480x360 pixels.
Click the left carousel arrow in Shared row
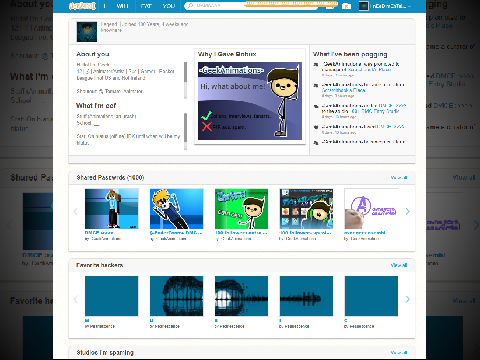pyautogui.click(x=76, y=211)
